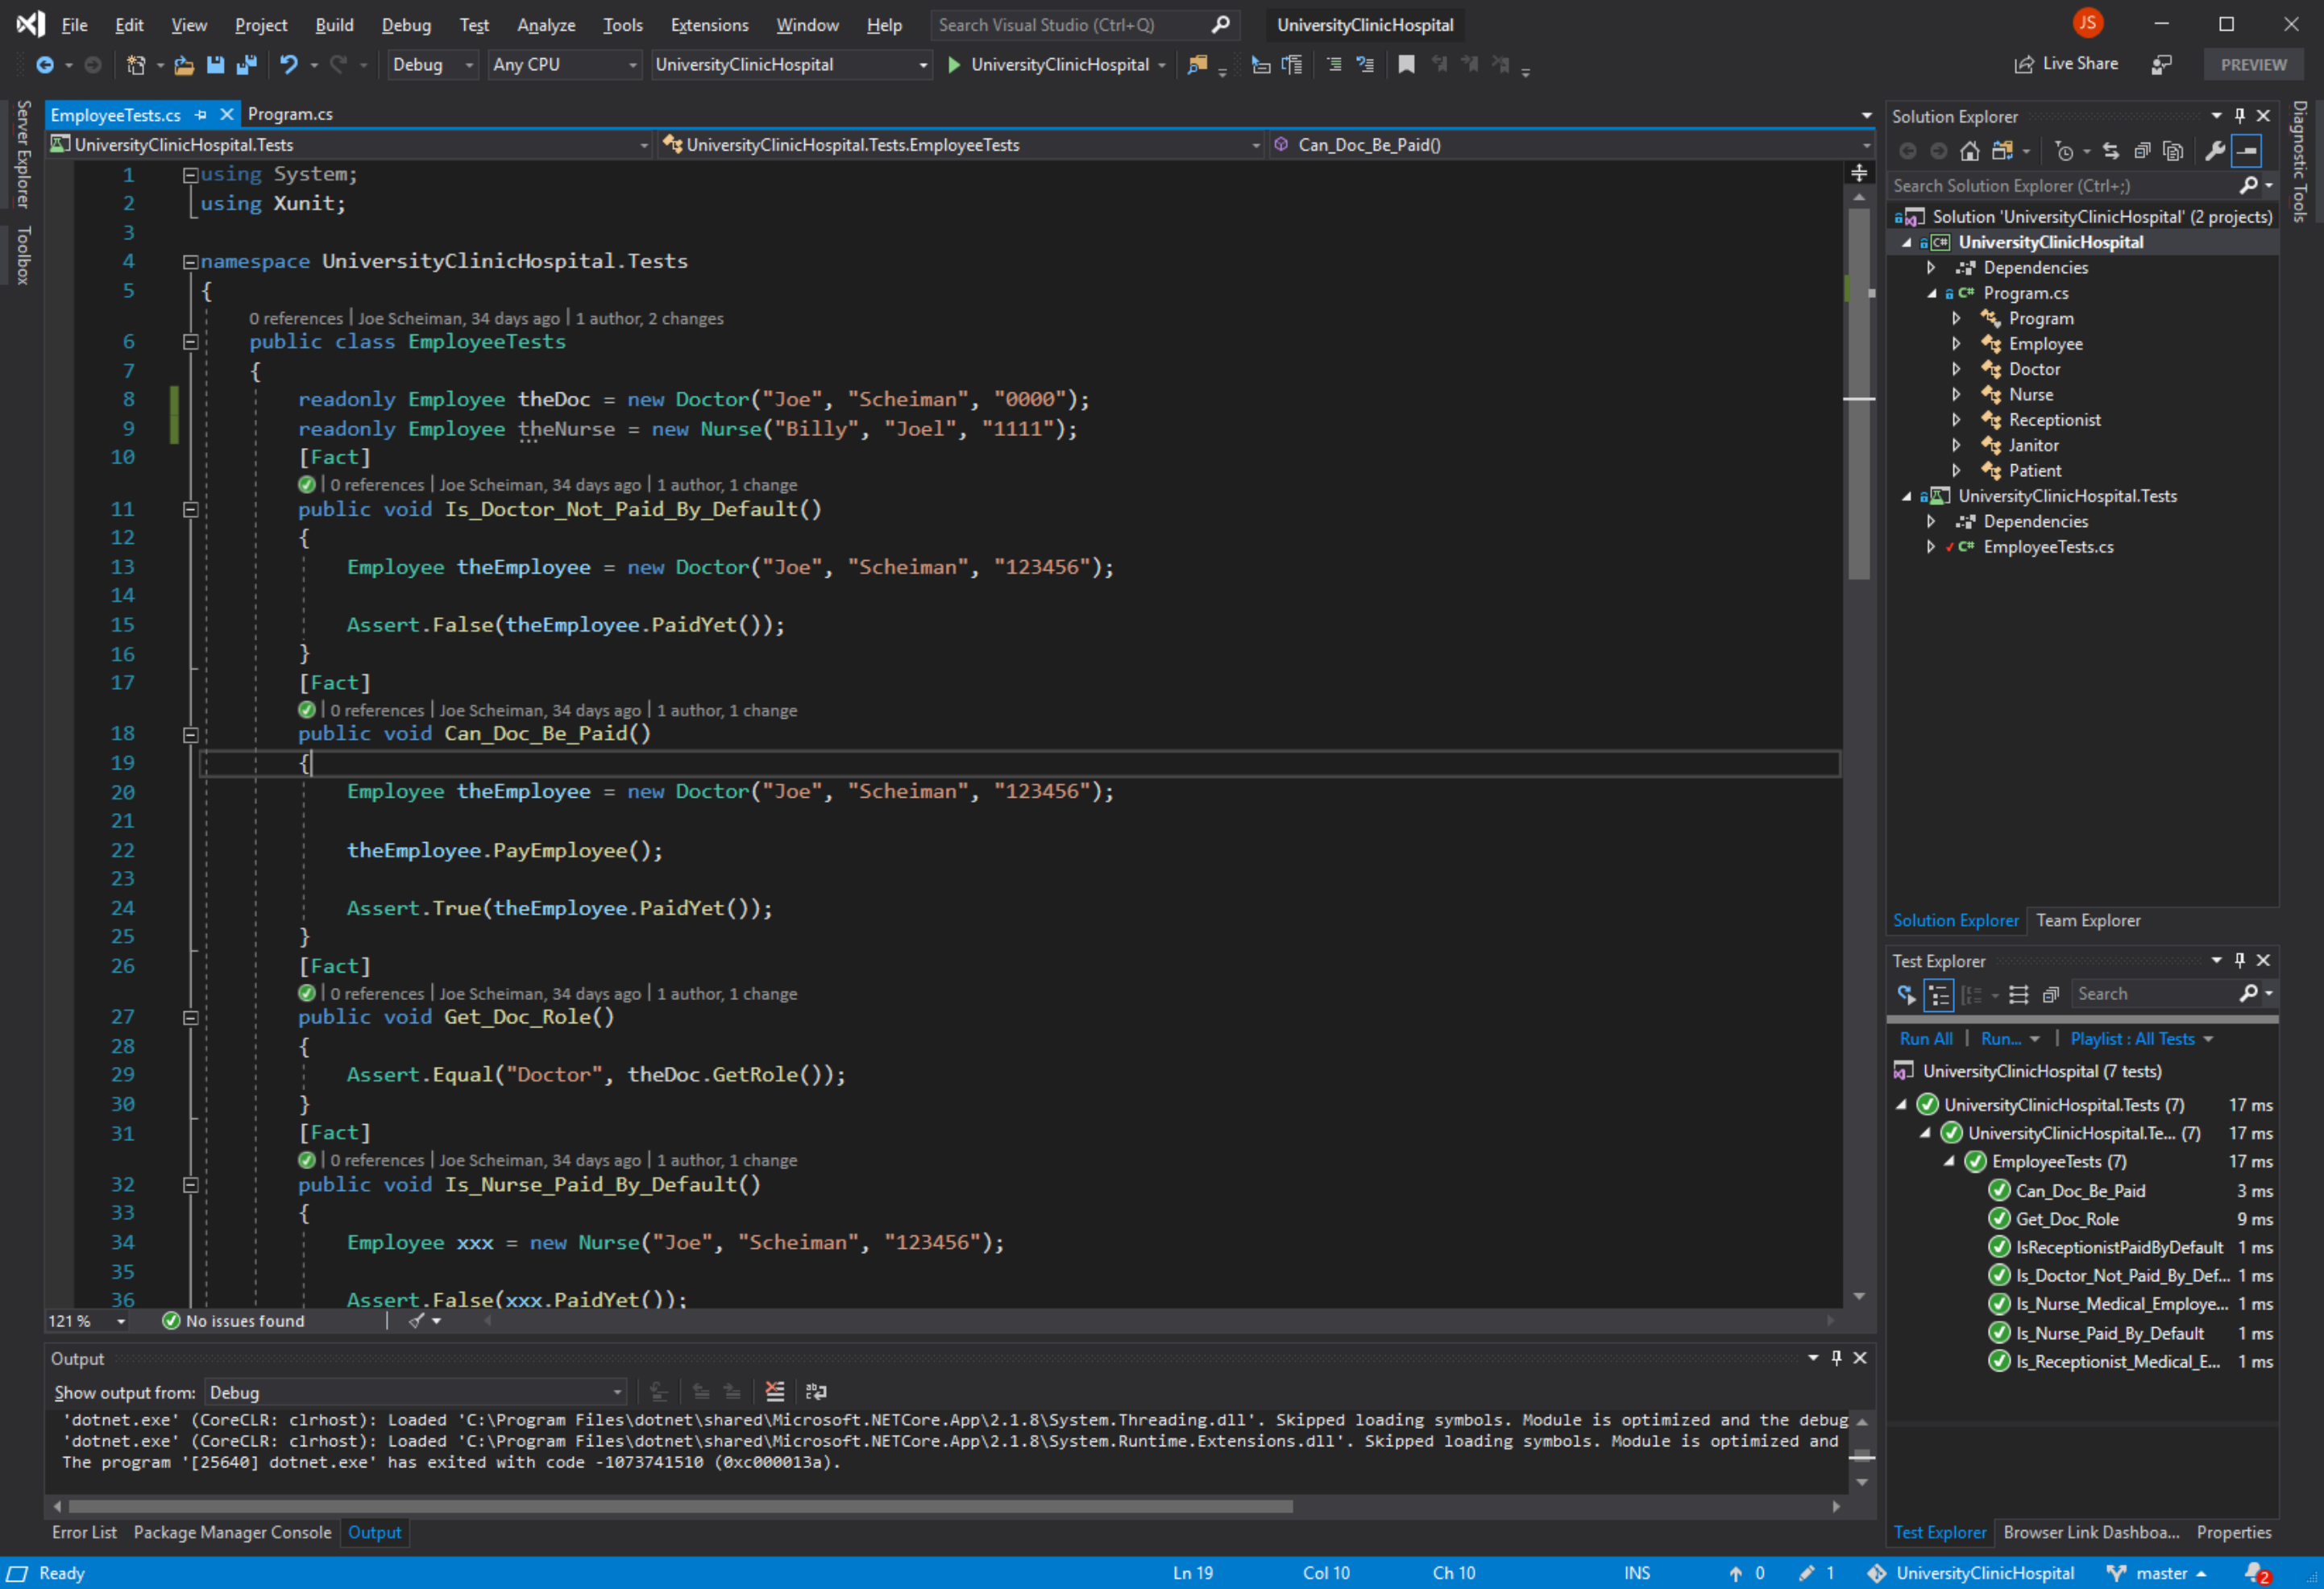Viewport: 2324px width, 1589px height.
Task: Click the JS user account avatar
Action: pos(2087,23)
